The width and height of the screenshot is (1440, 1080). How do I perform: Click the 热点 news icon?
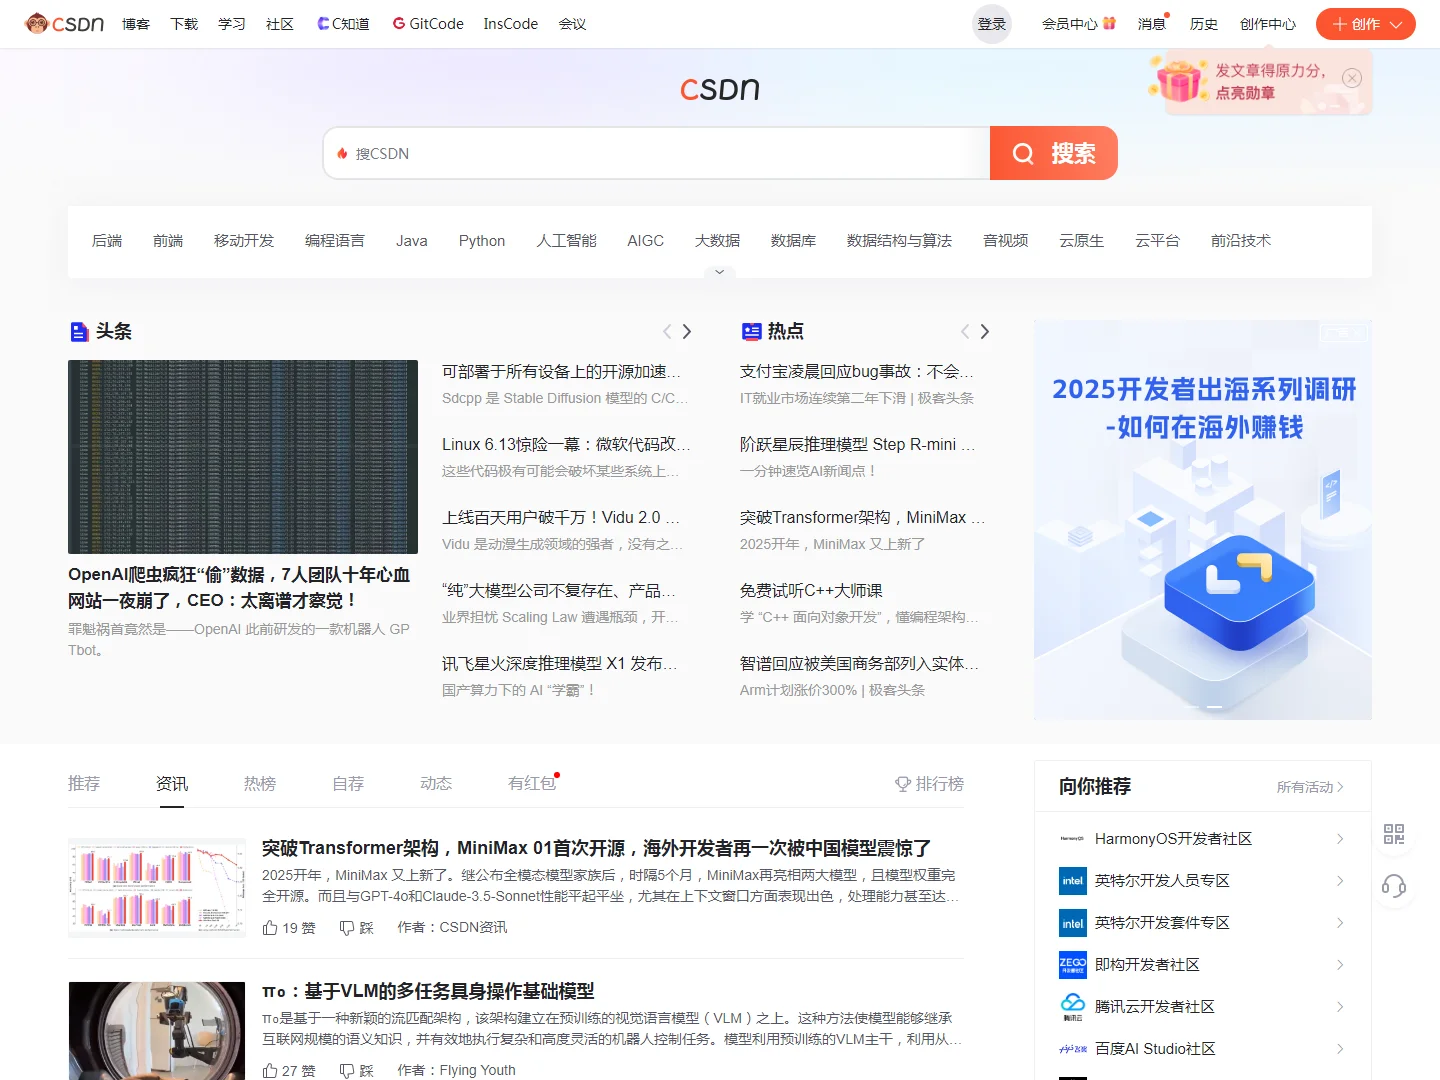[751, 331]
